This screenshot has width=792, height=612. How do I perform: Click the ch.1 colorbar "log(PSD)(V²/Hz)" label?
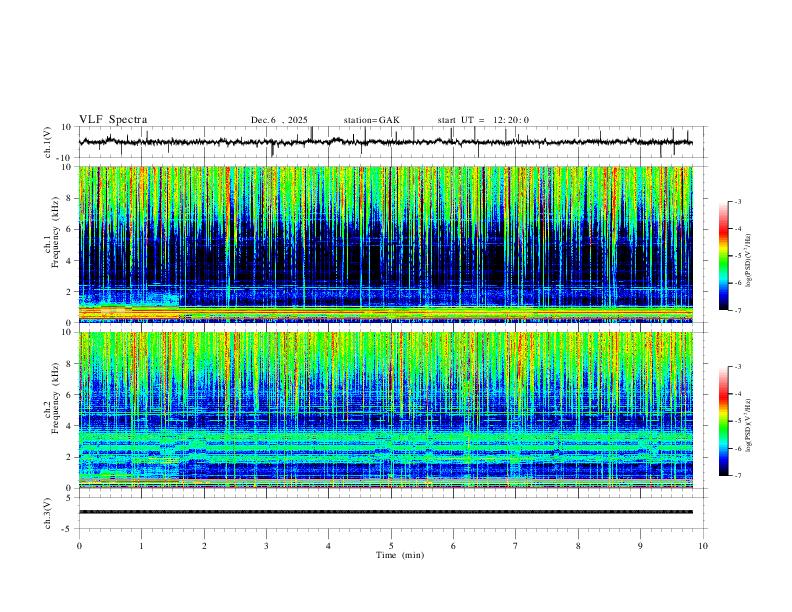point(749,260)
